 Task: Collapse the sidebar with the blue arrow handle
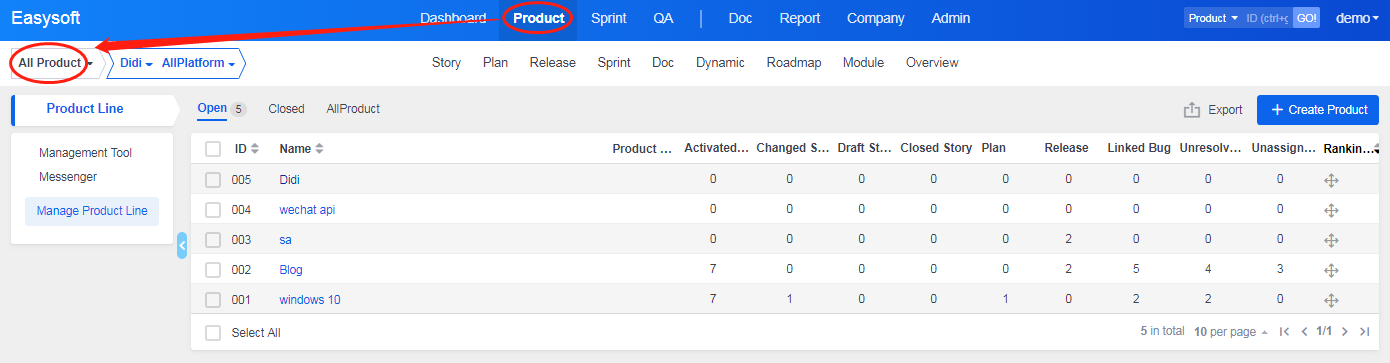(x=182, y=245)
